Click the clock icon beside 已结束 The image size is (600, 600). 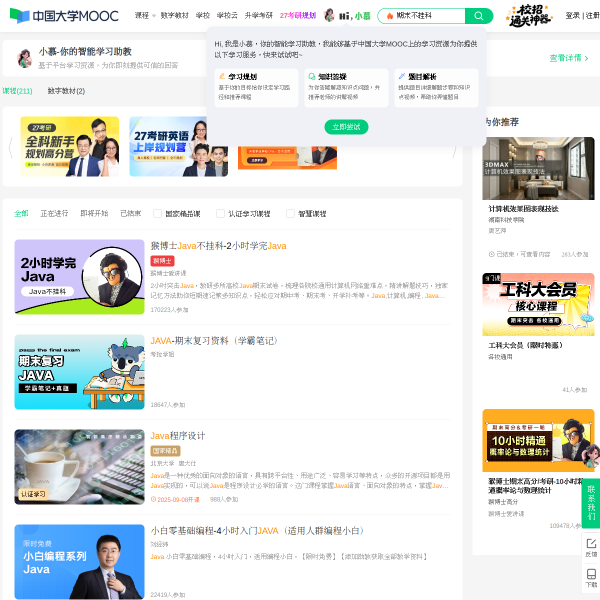[491, 254]
